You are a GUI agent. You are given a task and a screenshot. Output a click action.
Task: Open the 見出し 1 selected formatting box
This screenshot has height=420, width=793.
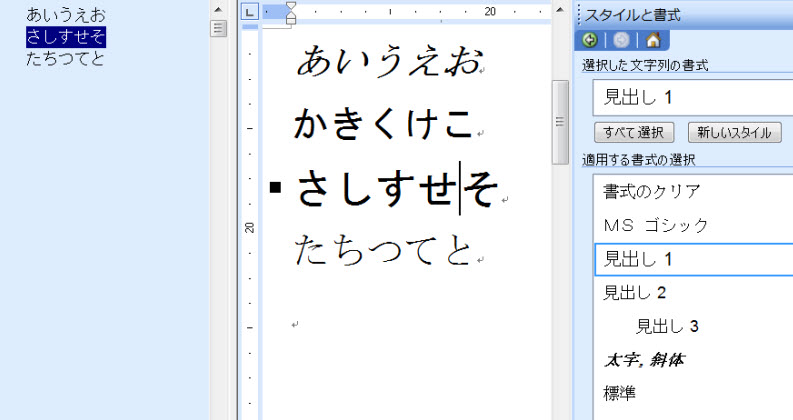(692, 98)
